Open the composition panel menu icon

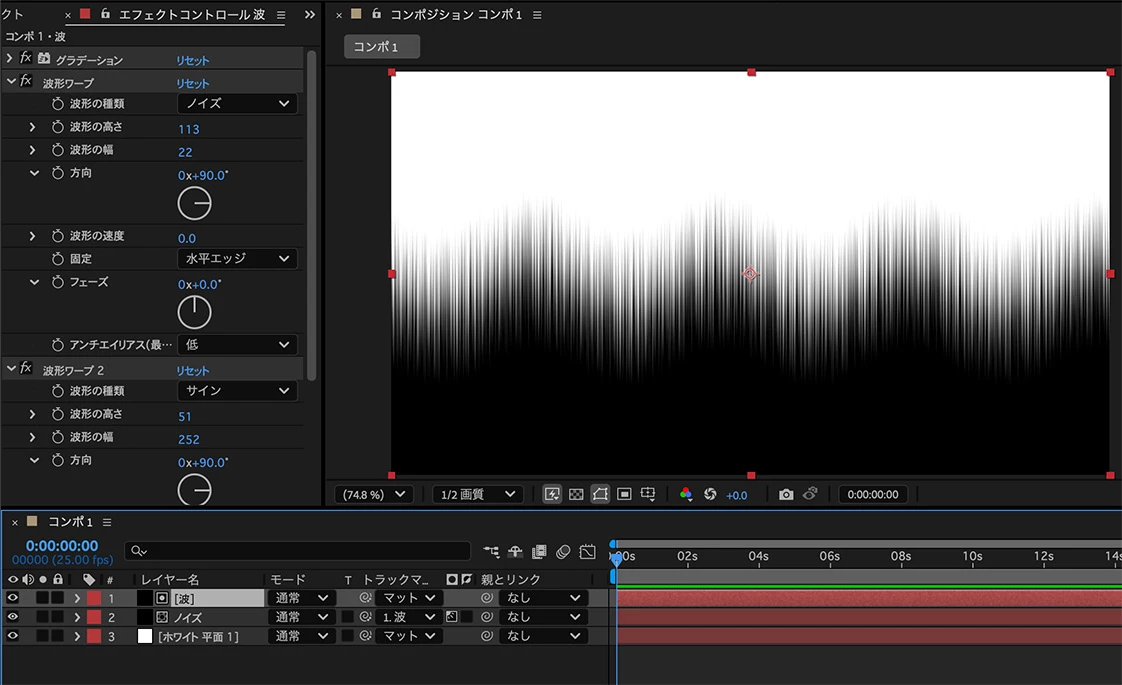click(x=537, y=14)
